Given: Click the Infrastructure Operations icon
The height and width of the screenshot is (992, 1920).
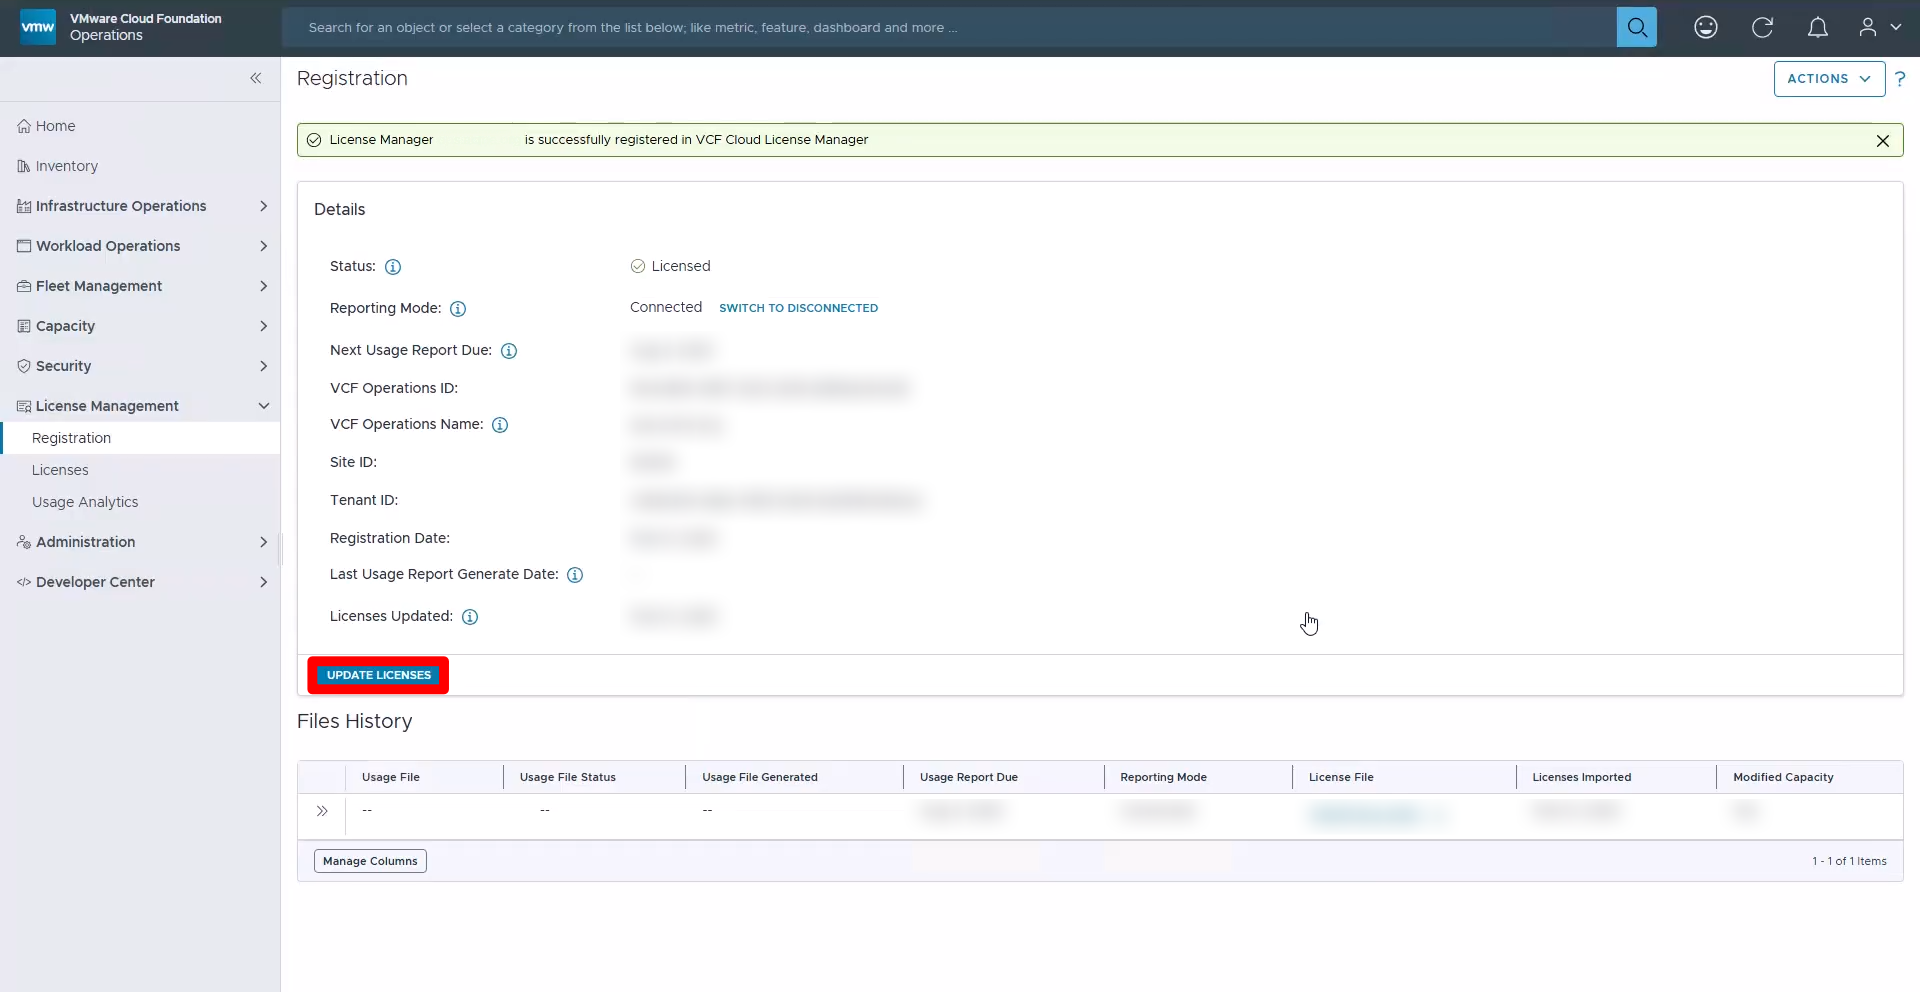Looking at the screenshot, I should pos(24,206).
